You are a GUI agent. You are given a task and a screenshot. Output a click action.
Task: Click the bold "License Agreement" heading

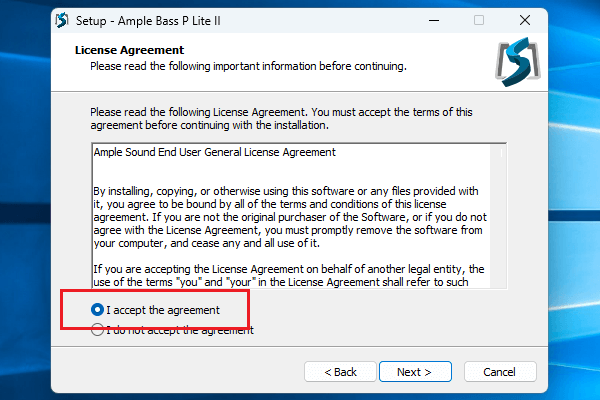(x=130, y=50)
